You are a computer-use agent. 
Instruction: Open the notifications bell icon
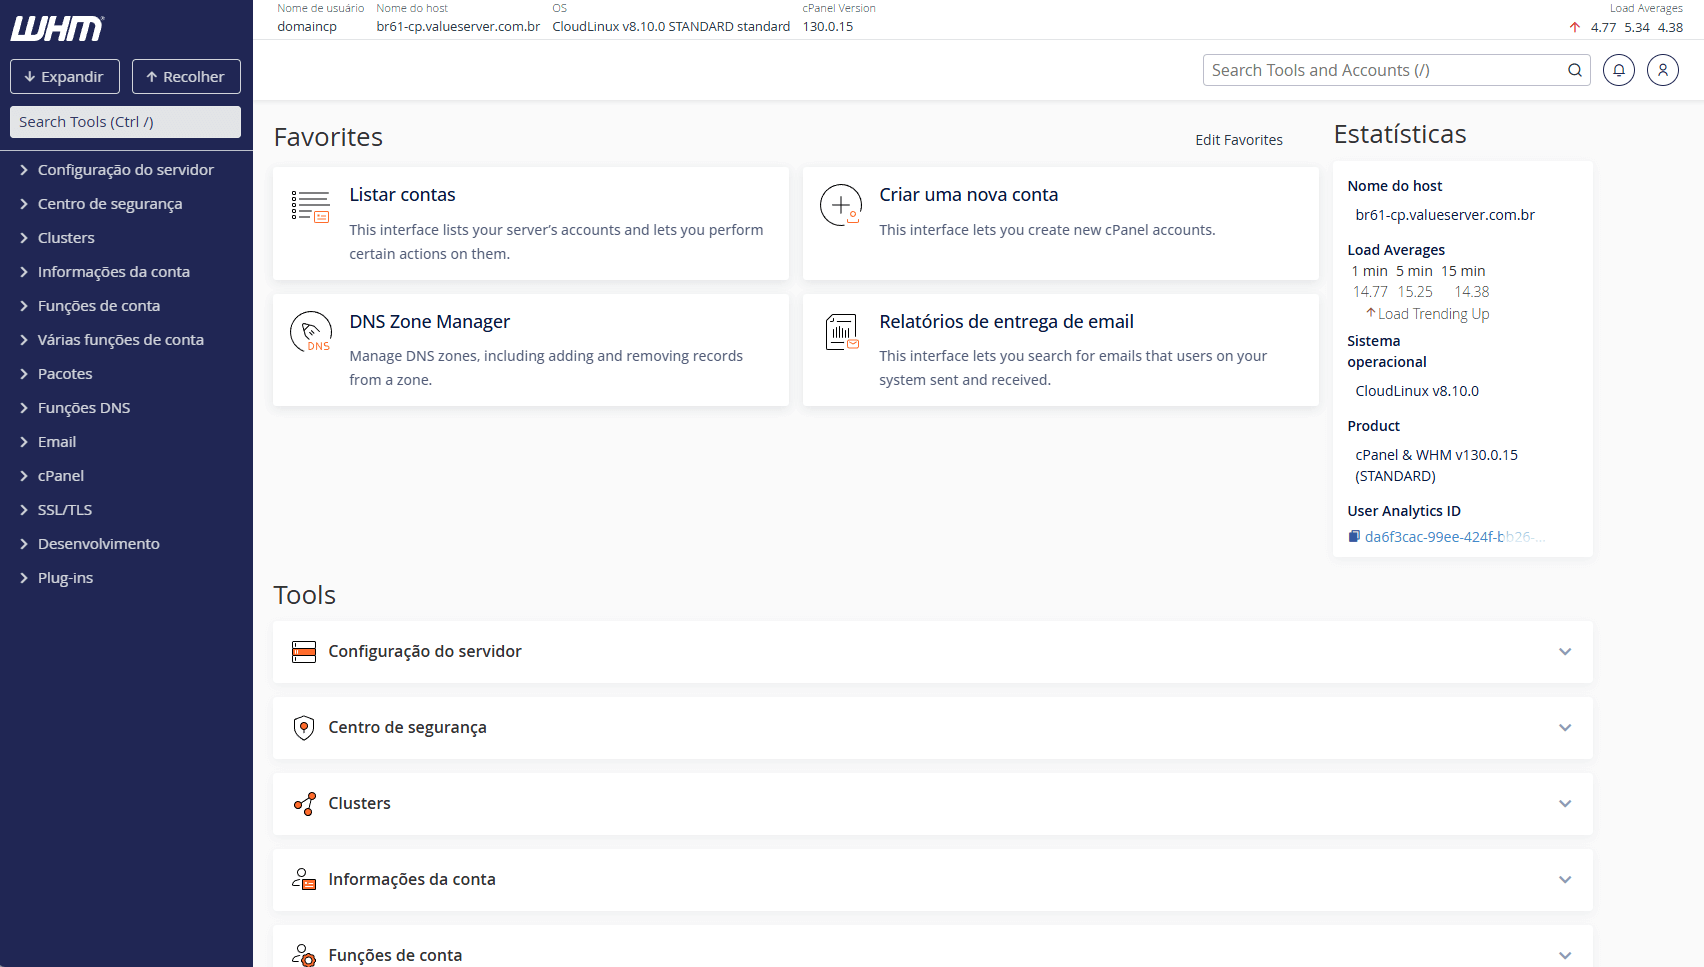tap(1618, 70)
